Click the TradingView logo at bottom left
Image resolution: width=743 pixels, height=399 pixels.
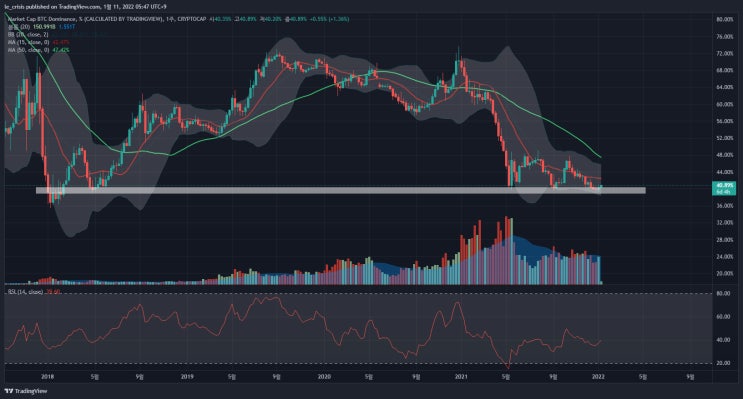pyautogui.click(x=26, y=391)
